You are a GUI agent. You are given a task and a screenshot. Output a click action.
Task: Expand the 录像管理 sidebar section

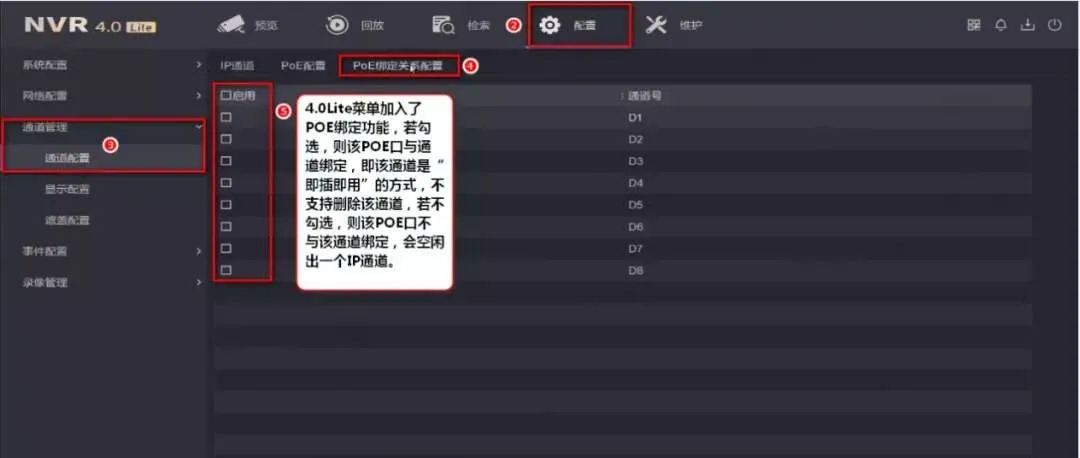[103, 282]
